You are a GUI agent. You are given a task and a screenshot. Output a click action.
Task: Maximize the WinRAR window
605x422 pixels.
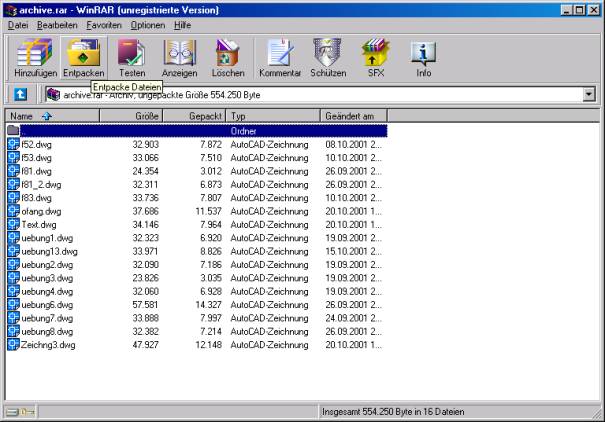point(579,10)
